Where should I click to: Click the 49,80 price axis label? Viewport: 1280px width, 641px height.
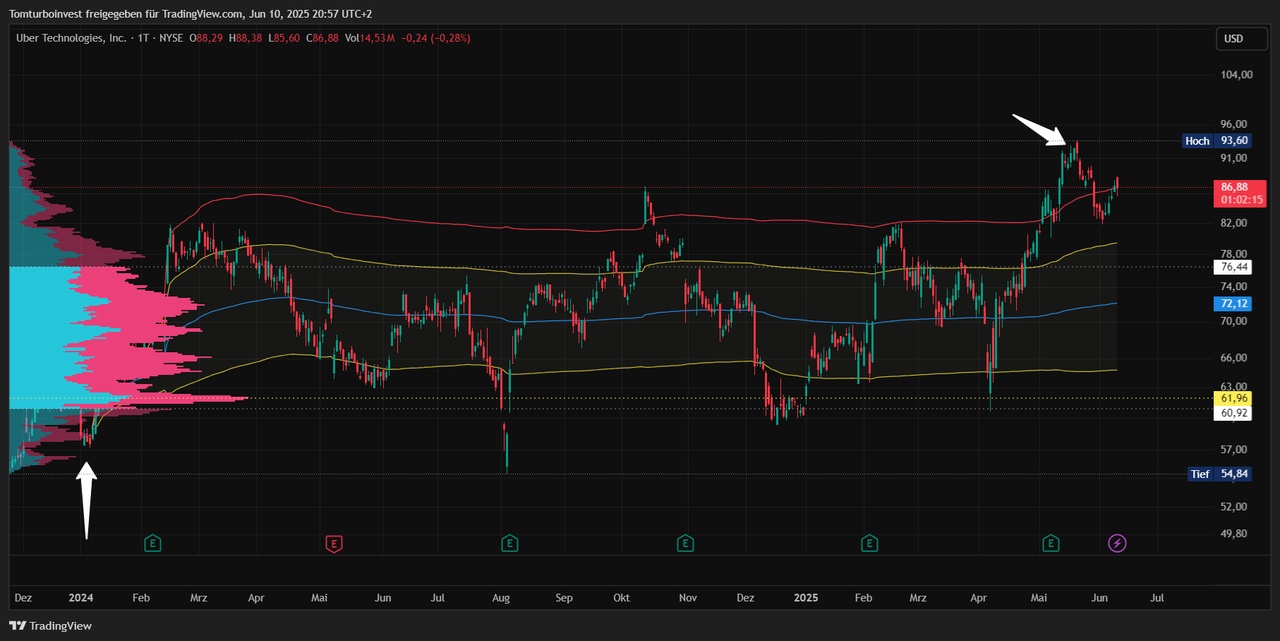[1233, 533]
